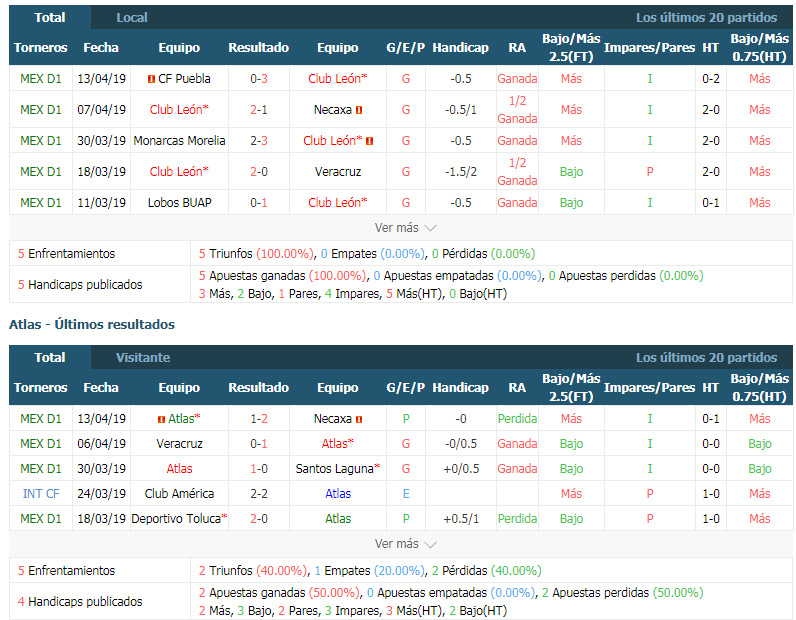Click red card icon beside Club León on 30/03/19
This screenshot has width=796, height=620.
(370, 141)
